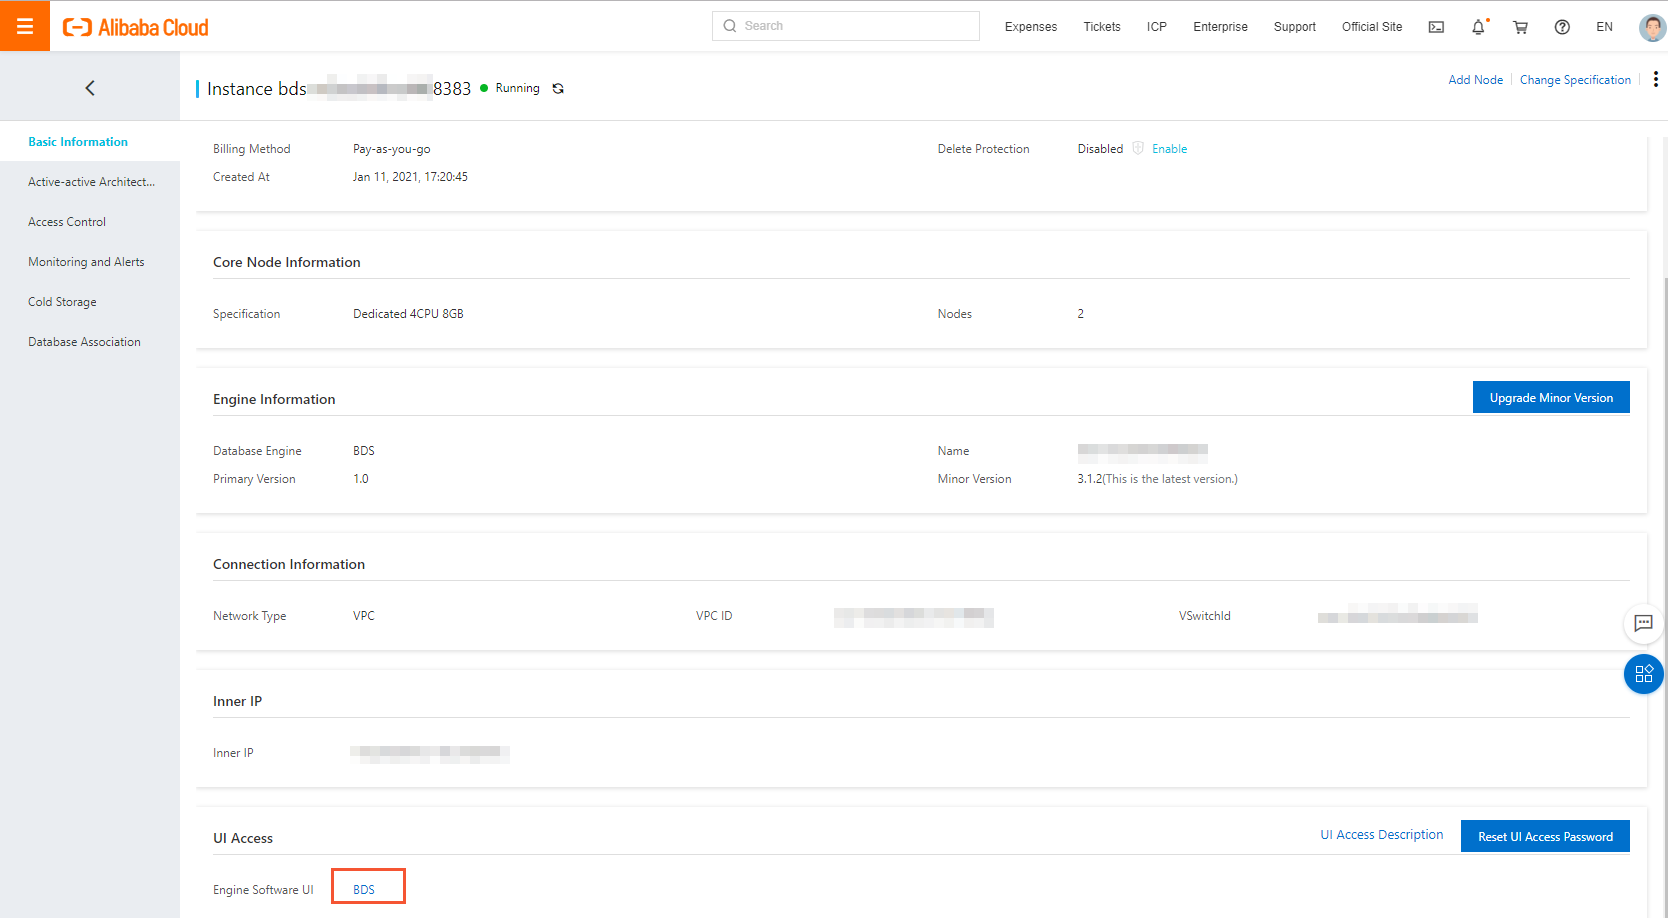Click the Add Node link

tap(1475, 80)
